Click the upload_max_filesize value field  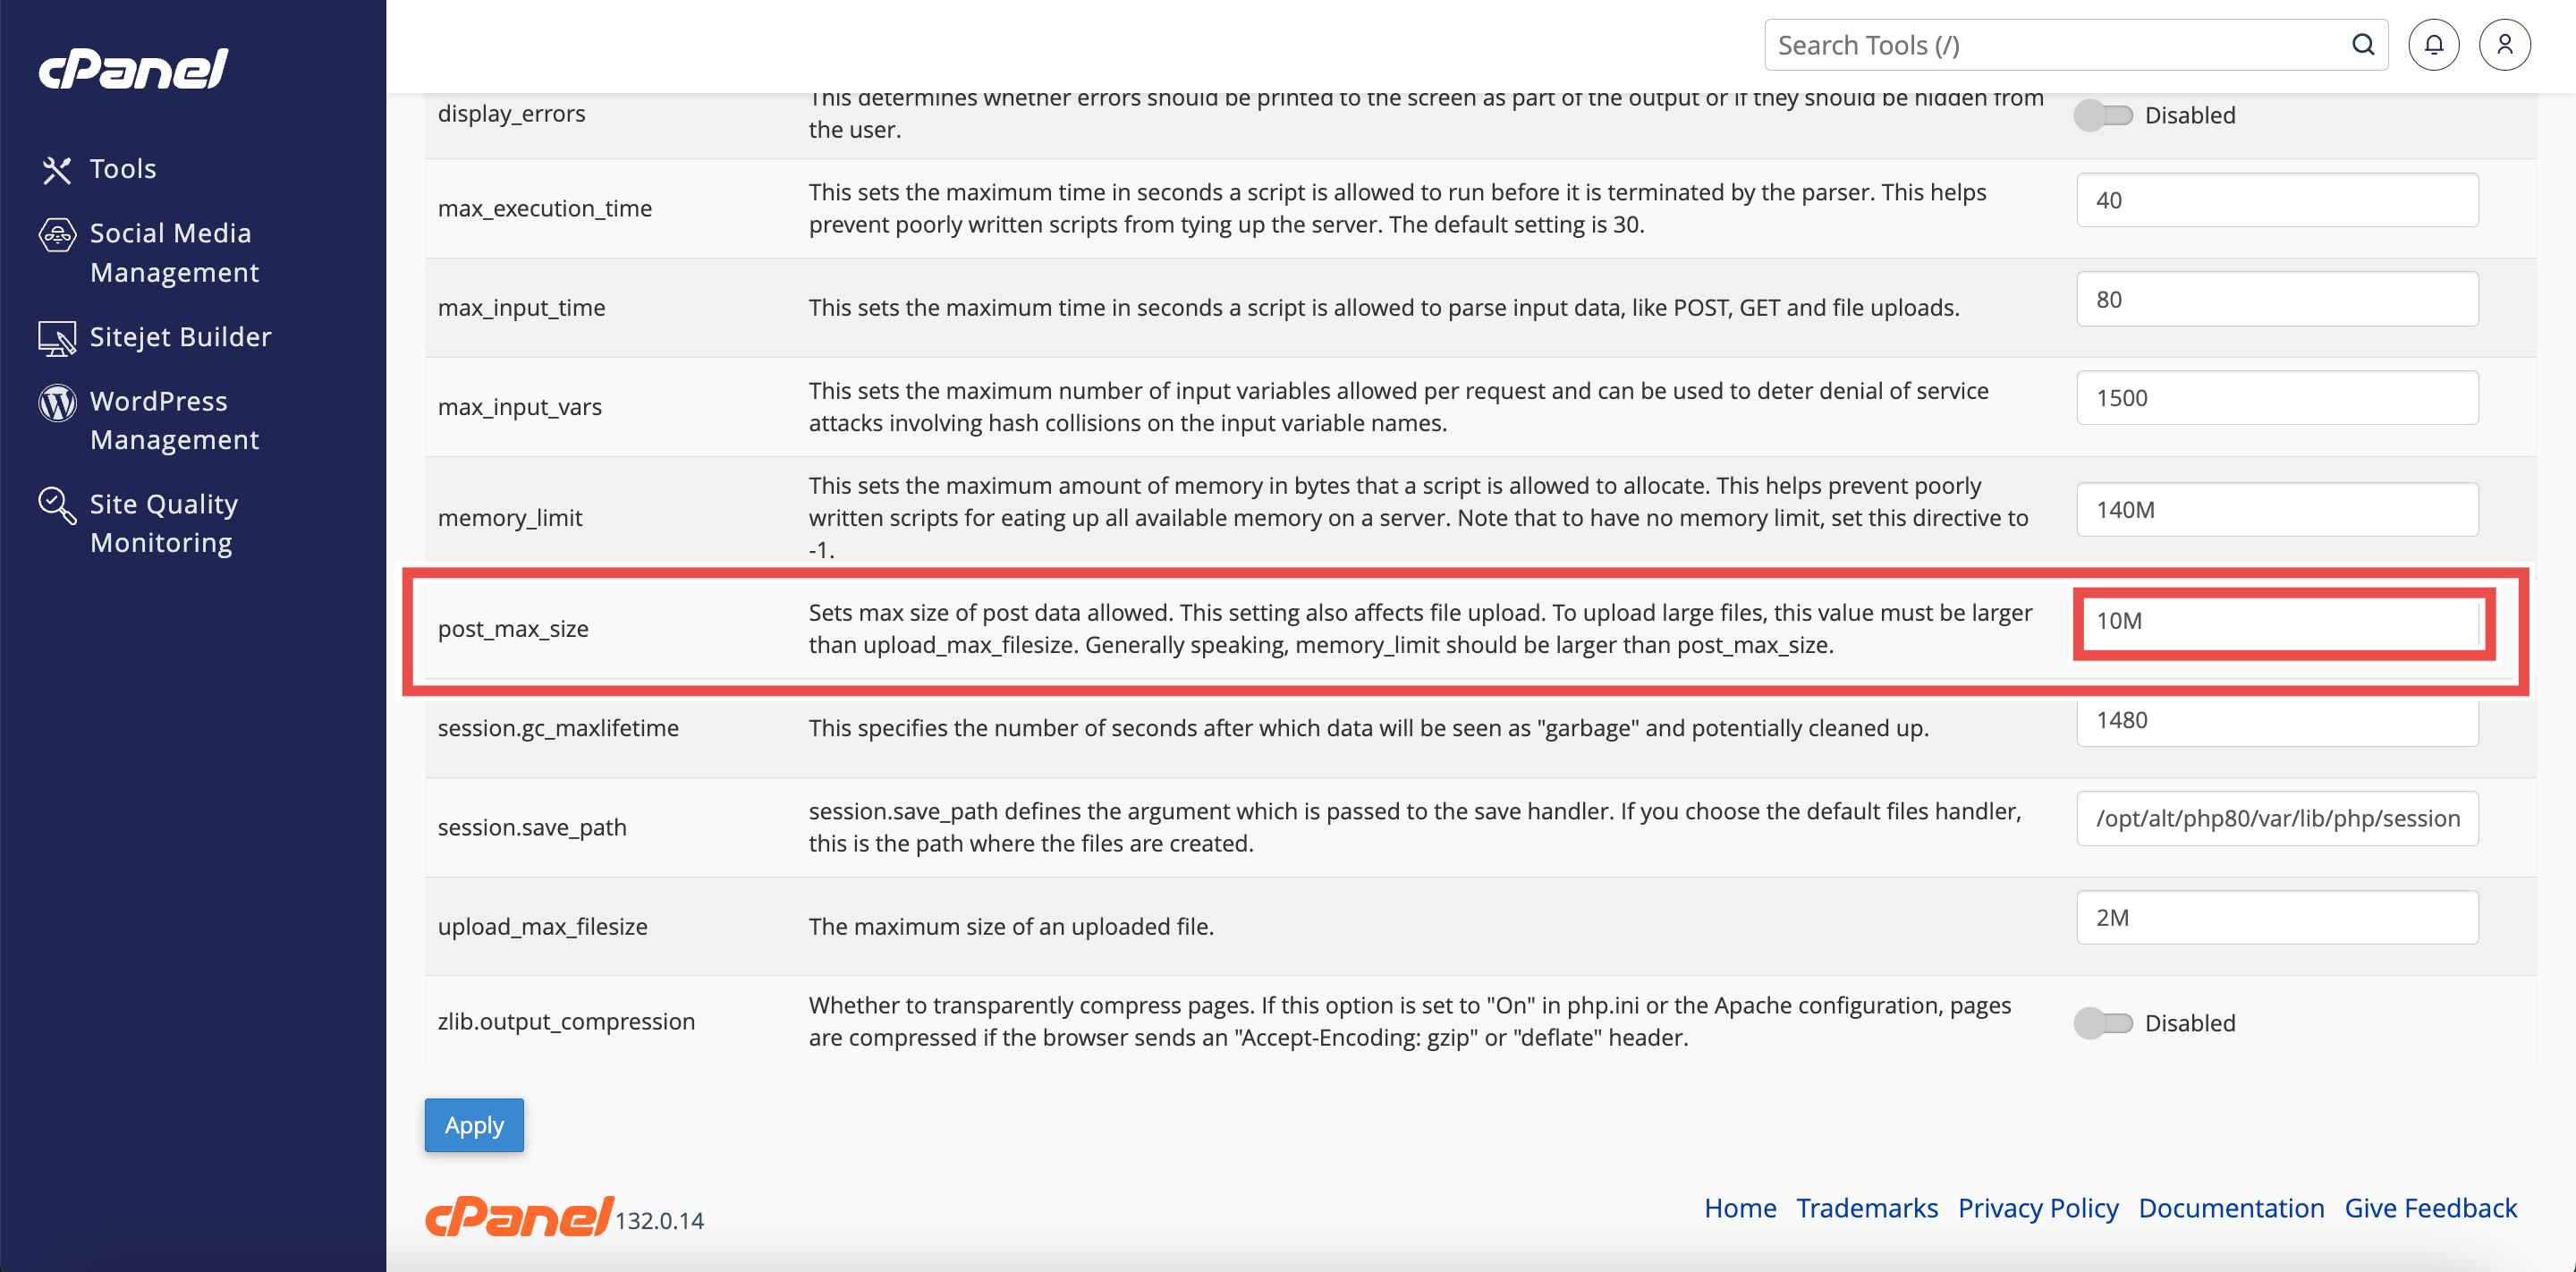tap(2277, 918)
